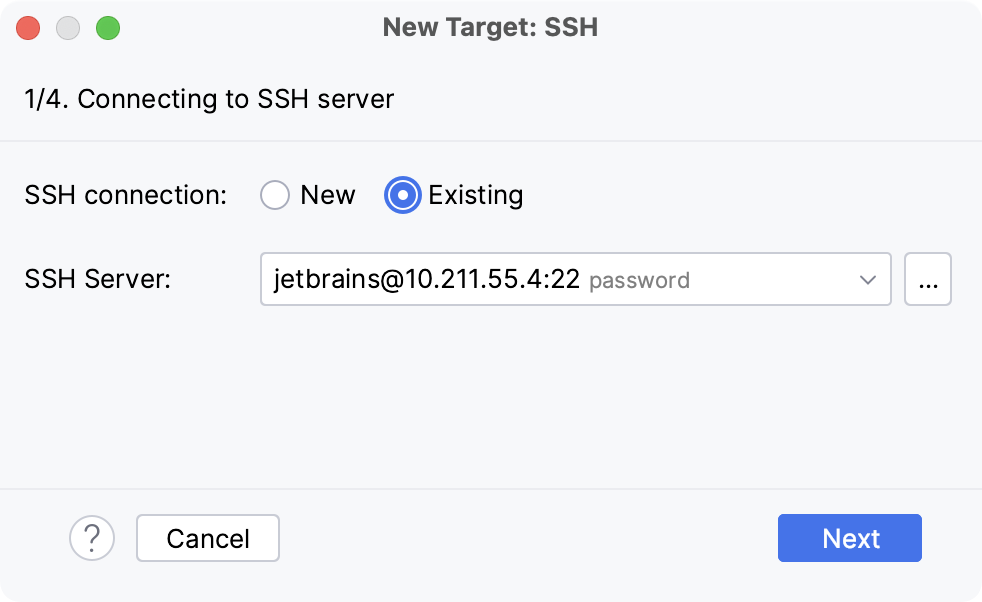Open the dialog's configuration browser via the dots icon
Viewport: 982px width, 602px height.
pos(928,279)
